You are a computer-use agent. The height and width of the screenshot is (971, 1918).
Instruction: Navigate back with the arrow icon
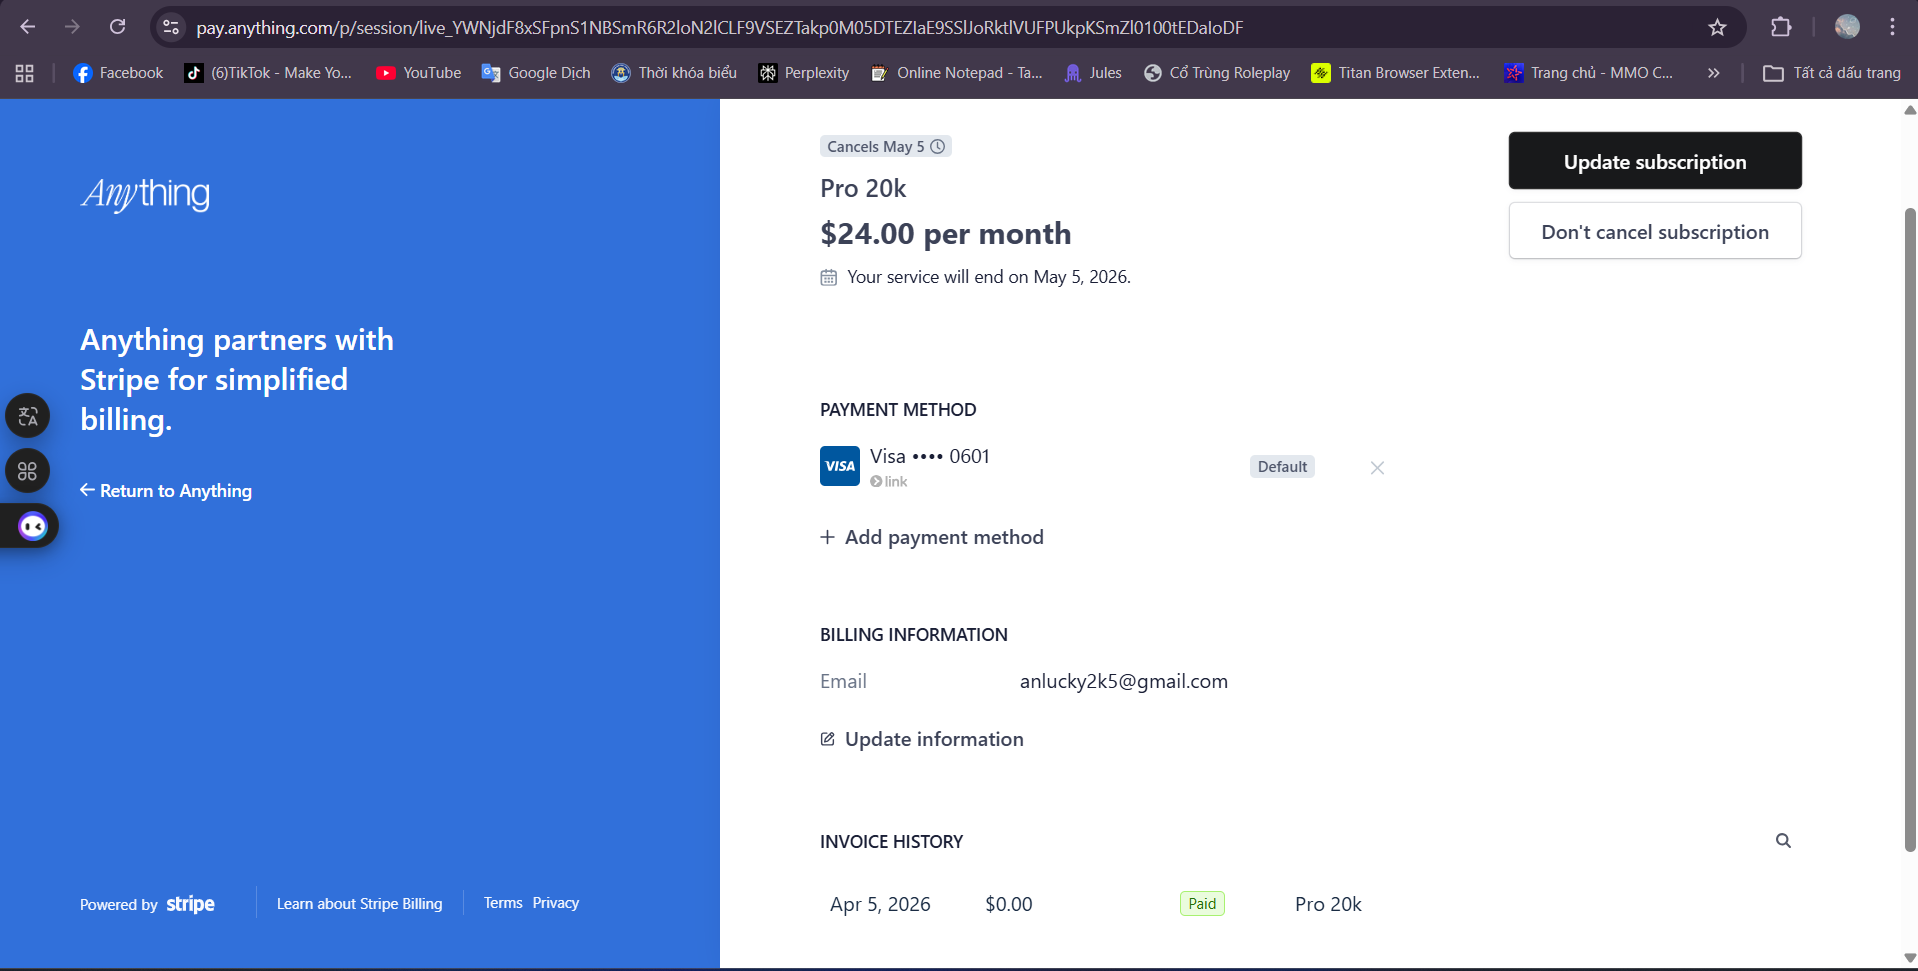(27, 27)
